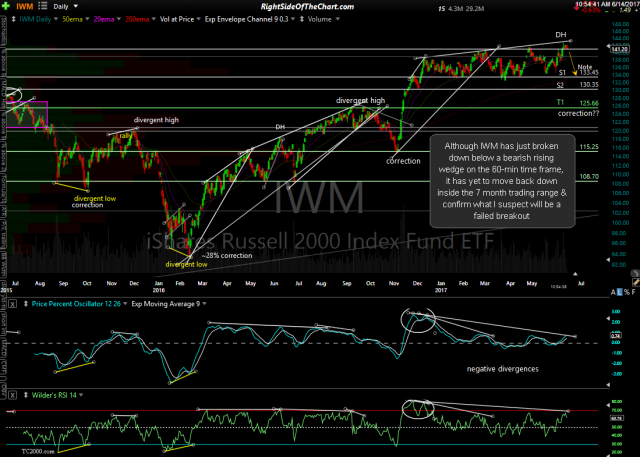The image size is (640, 457).
Task: Click the 15 value in the header
Action: pyautogui.click(x=442, y=8)
